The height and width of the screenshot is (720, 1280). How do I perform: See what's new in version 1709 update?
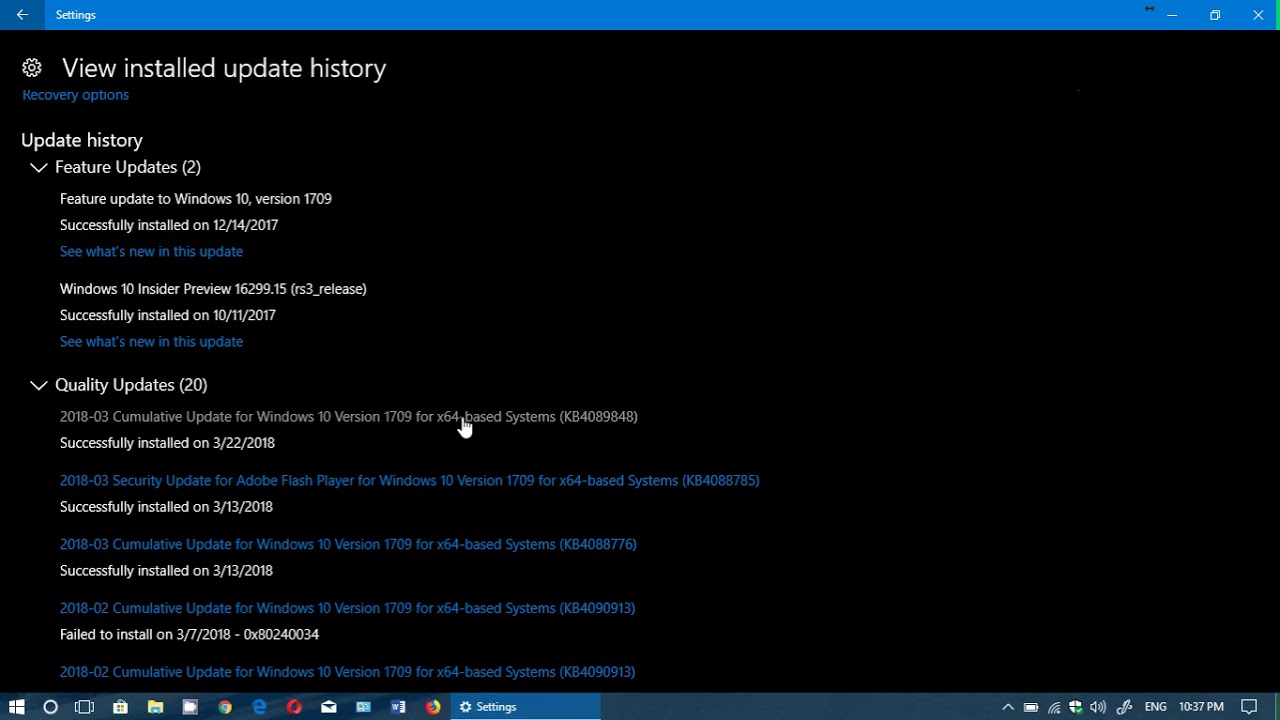click(151, 252)
